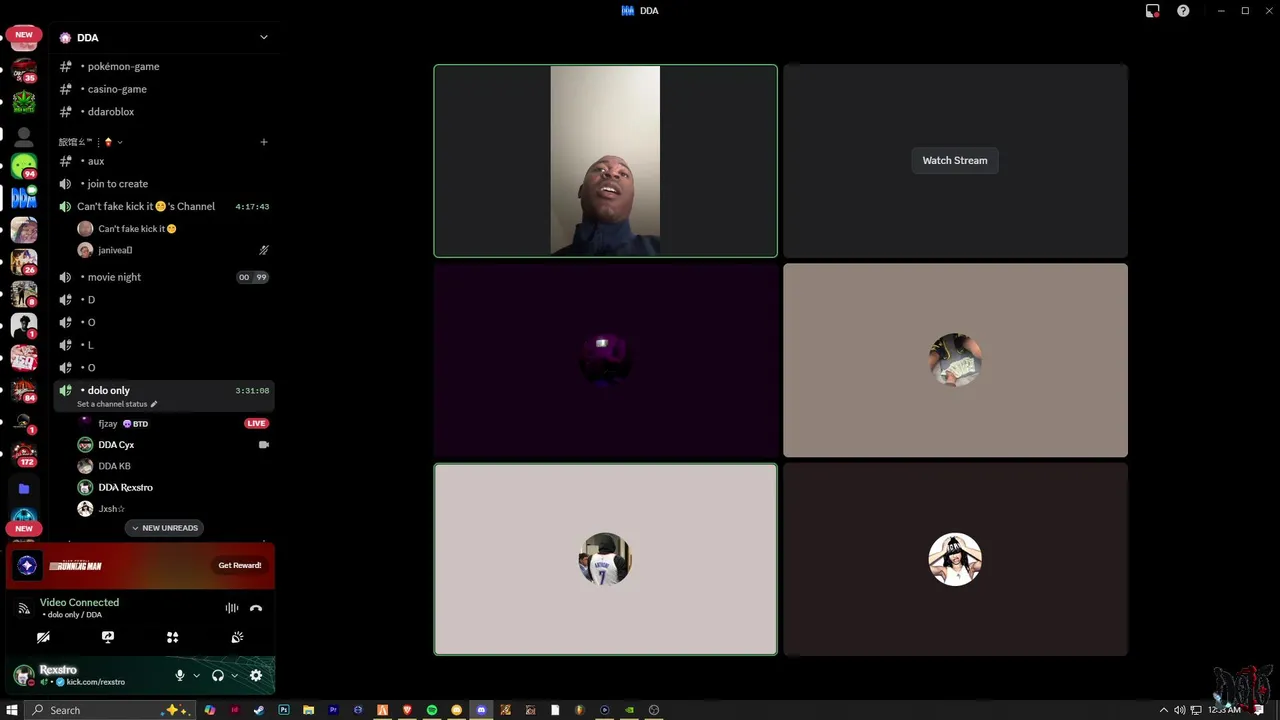Focus the jersey avatar participant tile

[605, 559]
